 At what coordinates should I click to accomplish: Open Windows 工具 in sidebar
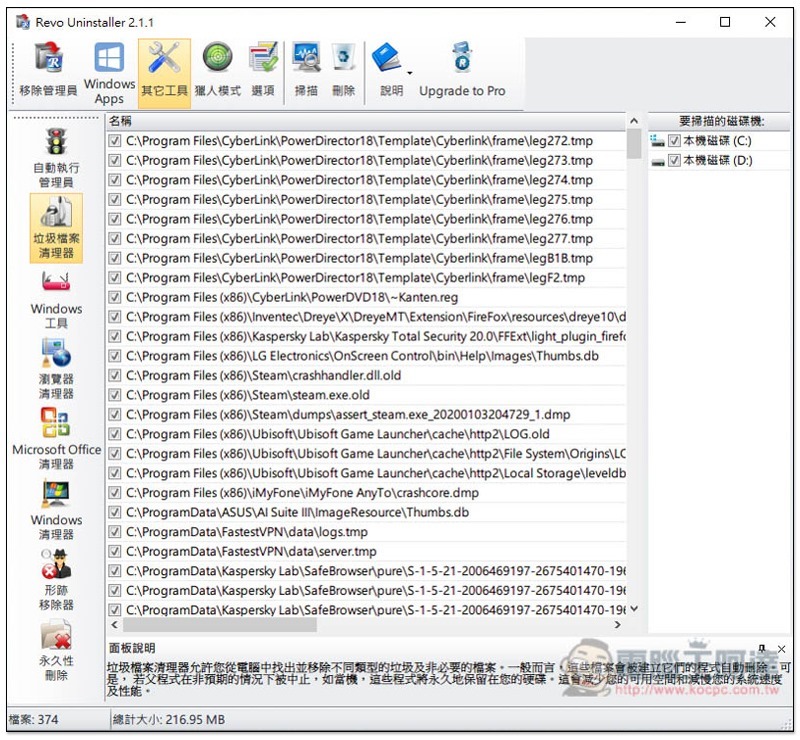click(x=56, y=300)
